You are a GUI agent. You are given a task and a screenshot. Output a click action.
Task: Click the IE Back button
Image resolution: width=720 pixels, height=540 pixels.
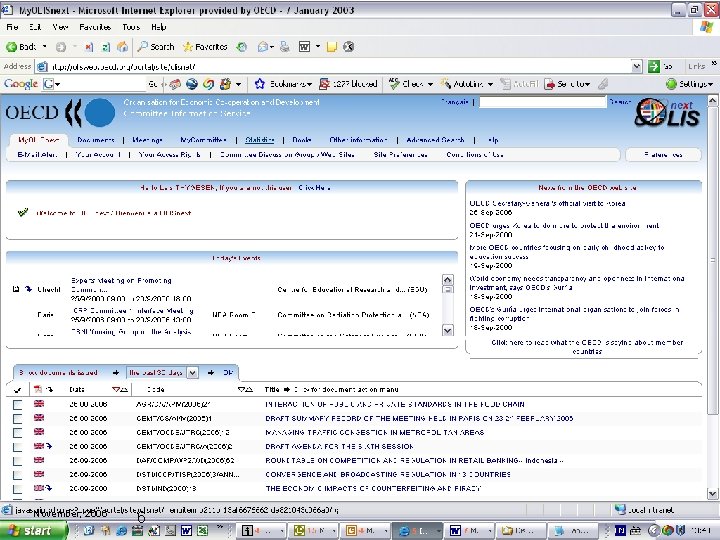click(21, 46)
